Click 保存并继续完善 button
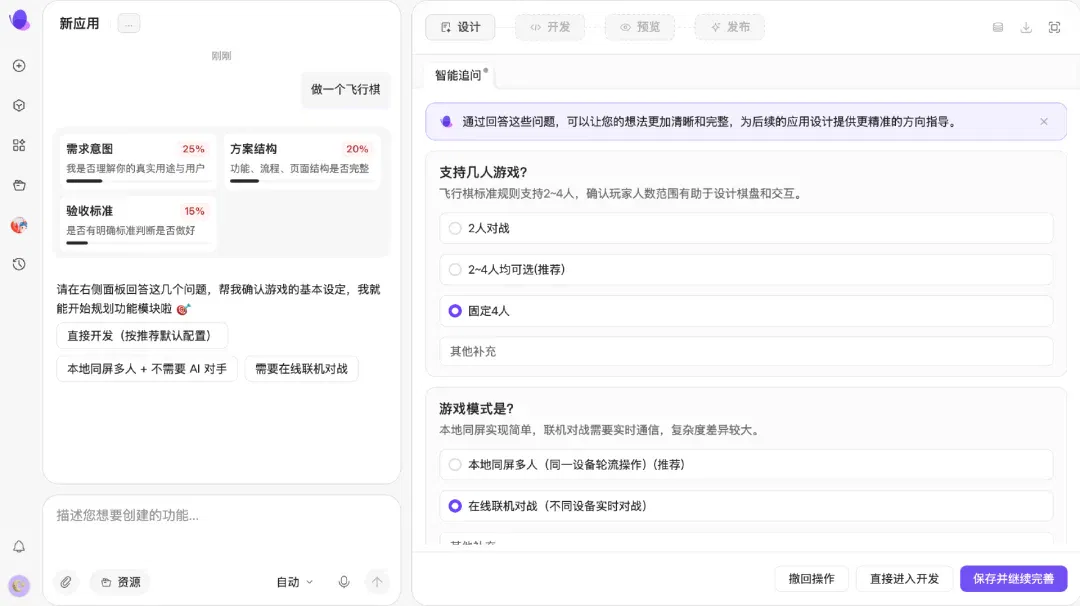1080x606 pixels. [1013, 578]
